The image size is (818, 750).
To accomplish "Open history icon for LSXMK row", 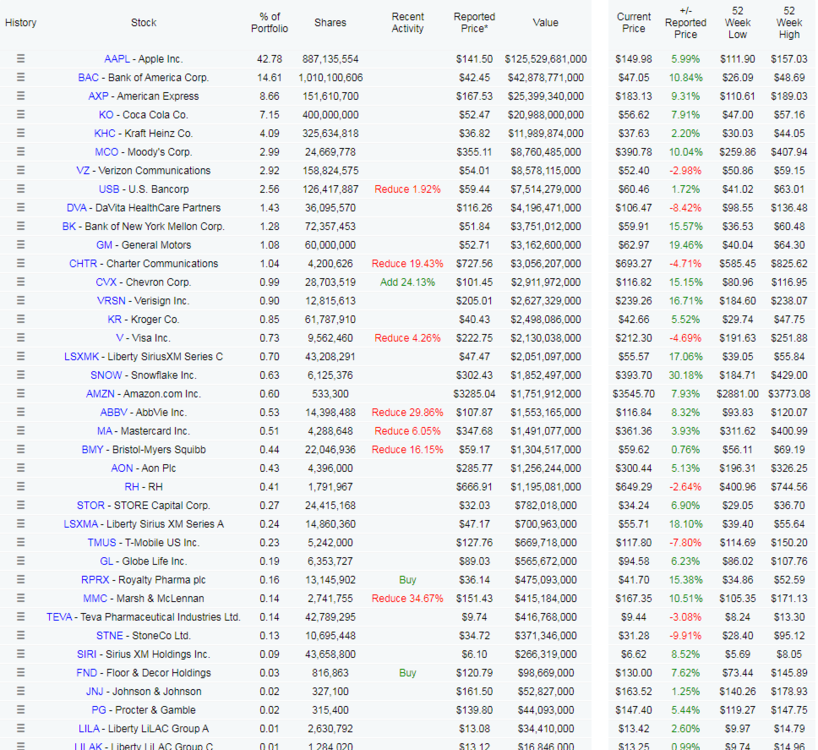I will (x=21, y=356).
